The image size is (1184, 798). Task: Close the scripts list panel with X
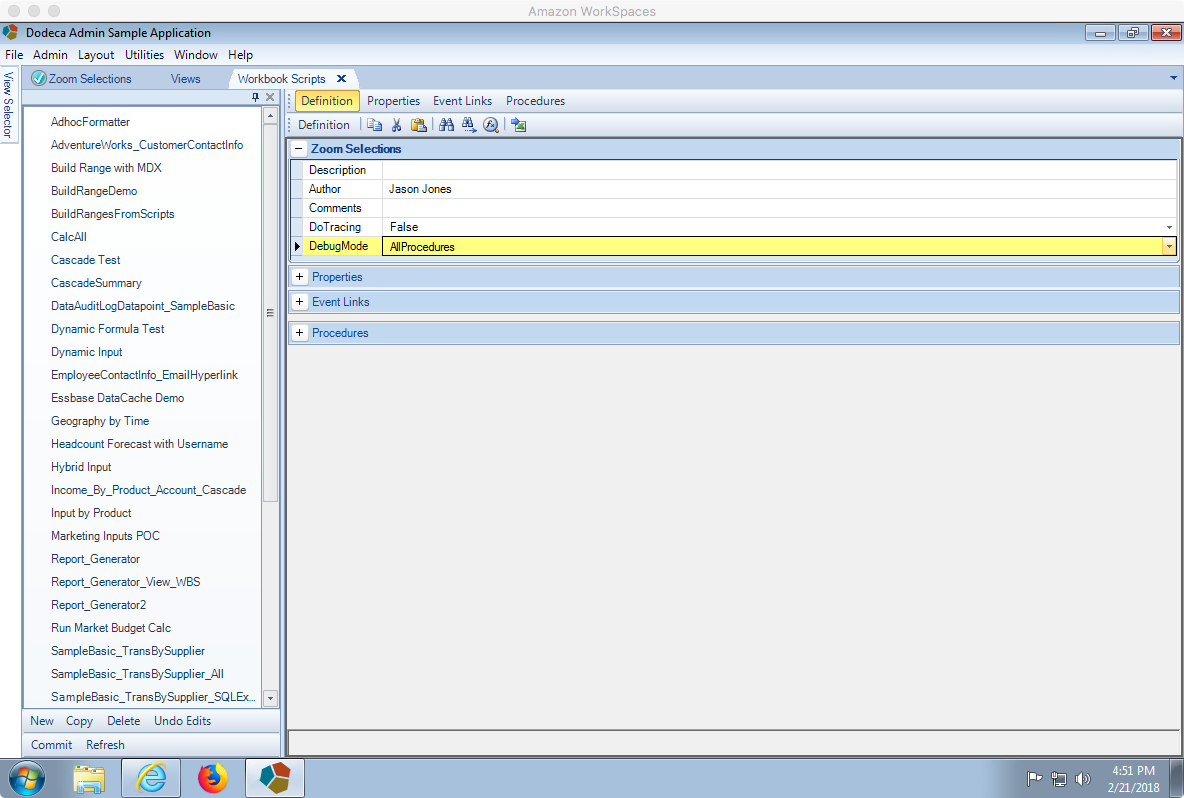pyautogui.click(x=270, y=97)
